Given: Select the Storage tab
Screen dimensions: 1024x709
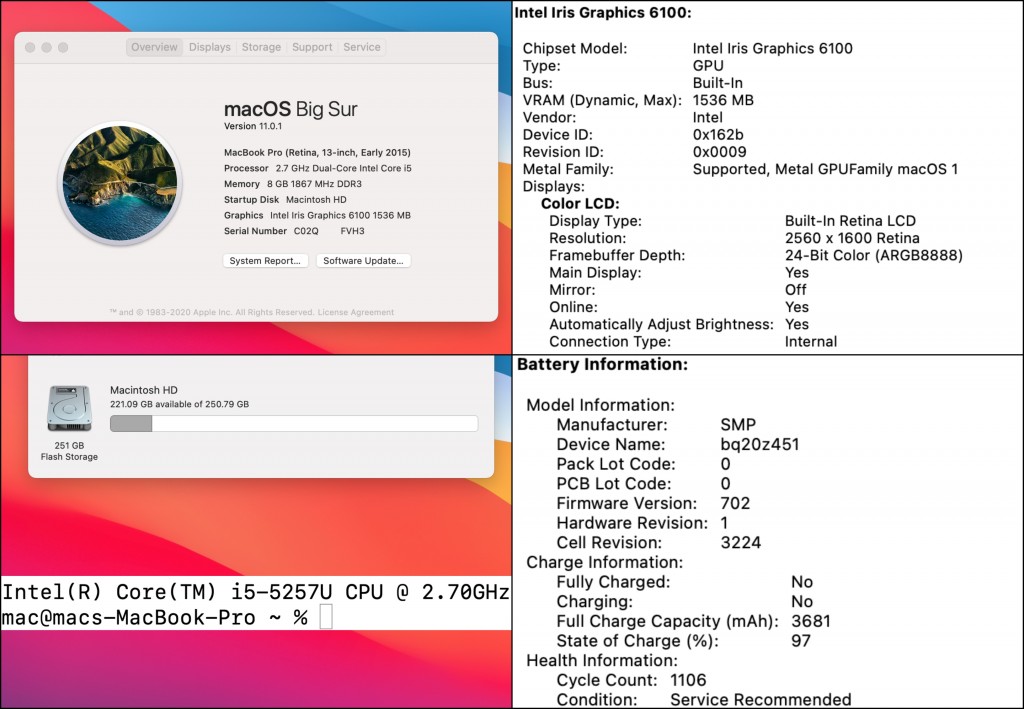Looking at the screenshot, I should 261,47.
